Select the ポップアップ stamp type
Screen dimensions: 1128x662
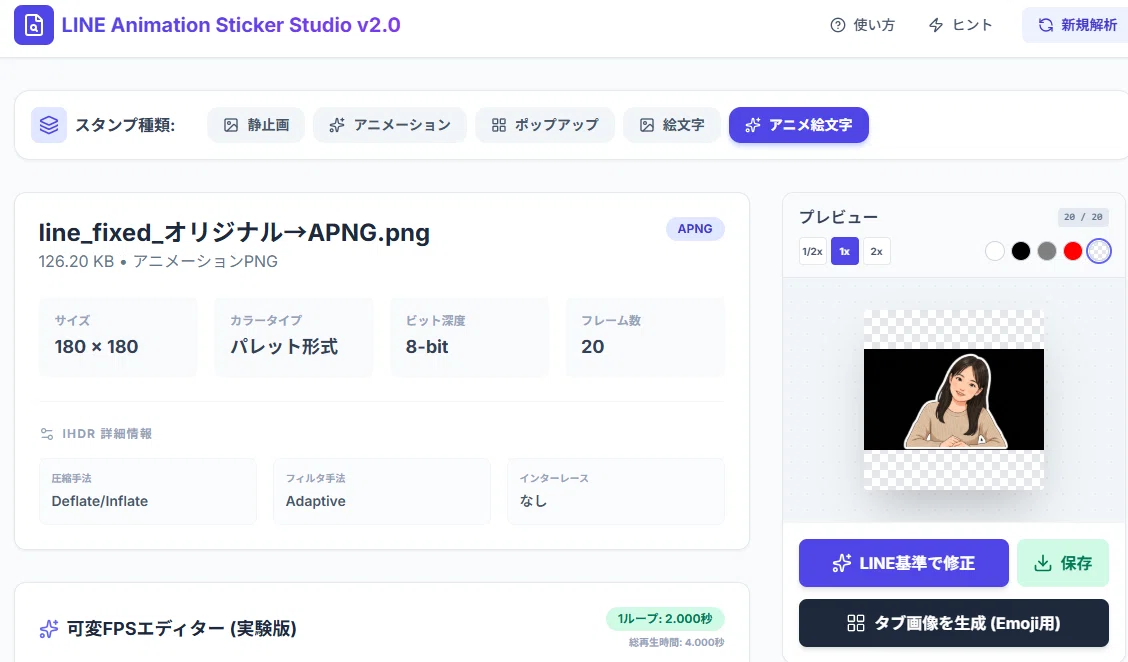[x=545, y=125]
